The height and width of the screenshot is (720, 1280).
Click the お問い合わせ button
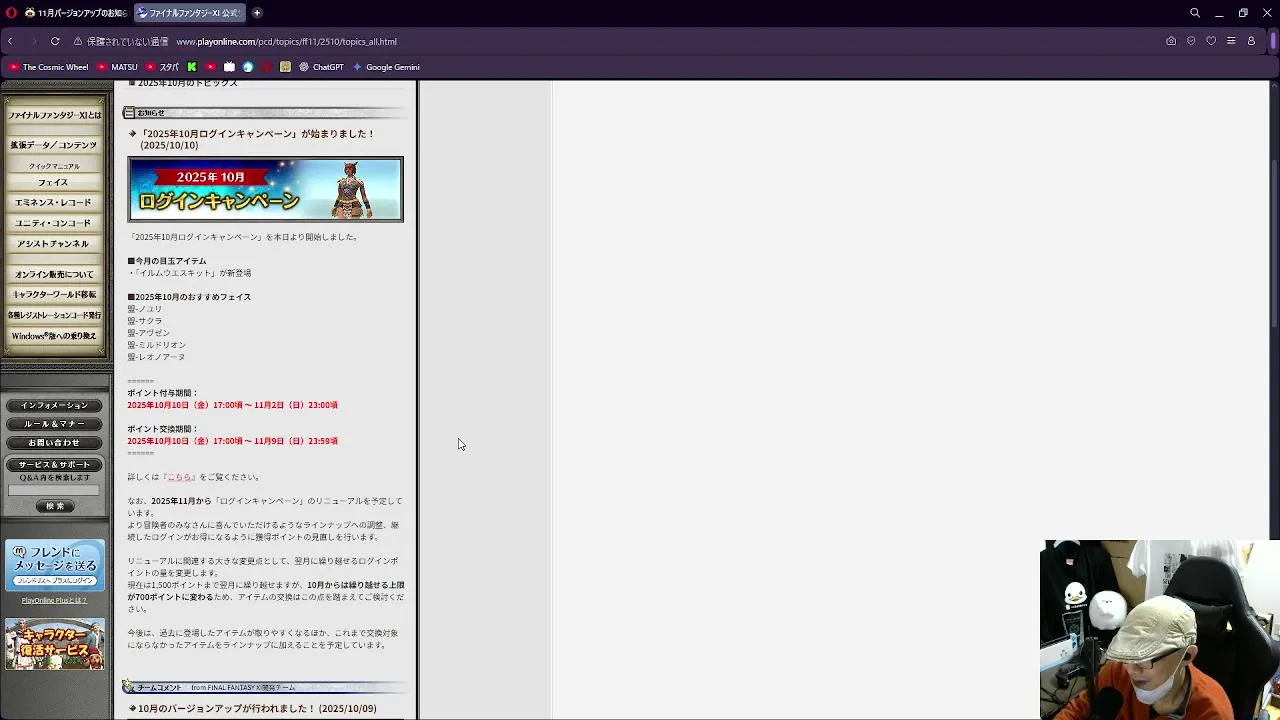pyautogui.click(x=54, y=442)
